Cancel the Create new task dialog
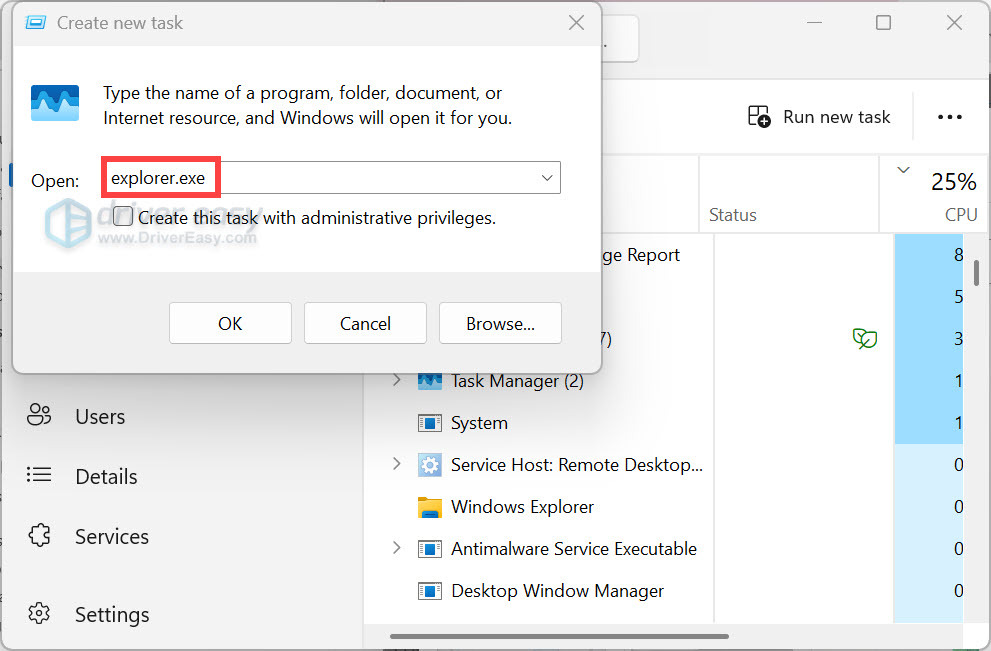Screen dimensions: 991x651 (x=365, y=323)
